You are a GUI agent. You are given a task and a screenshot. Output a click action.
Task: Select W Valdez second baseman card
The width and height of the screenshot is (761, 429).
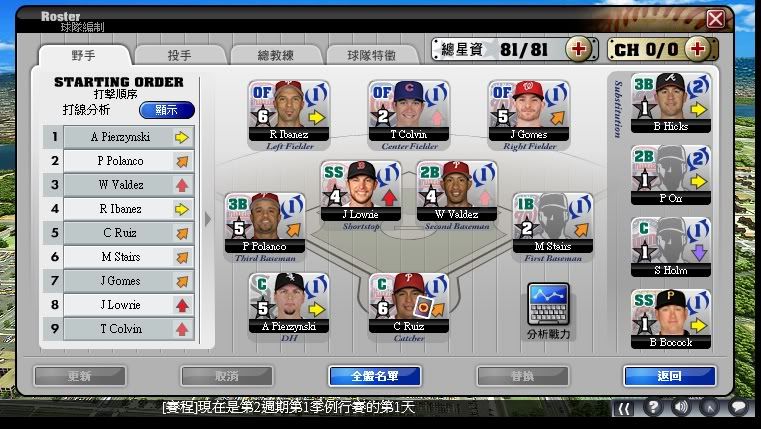(457, 191)
